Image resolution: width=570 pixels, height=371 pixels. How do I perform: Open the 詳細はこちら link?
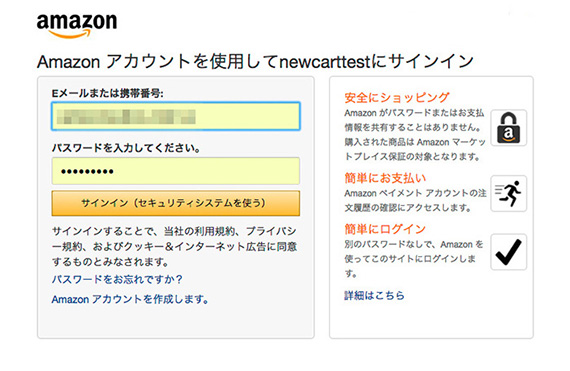pos(374,295)
